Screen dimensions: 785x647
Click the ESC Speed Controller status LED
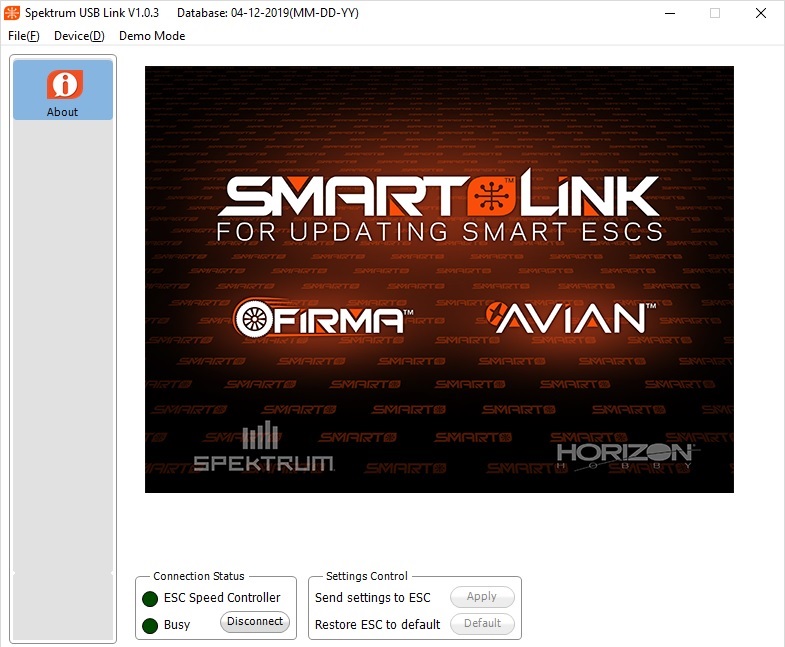(x=150, y=599)
